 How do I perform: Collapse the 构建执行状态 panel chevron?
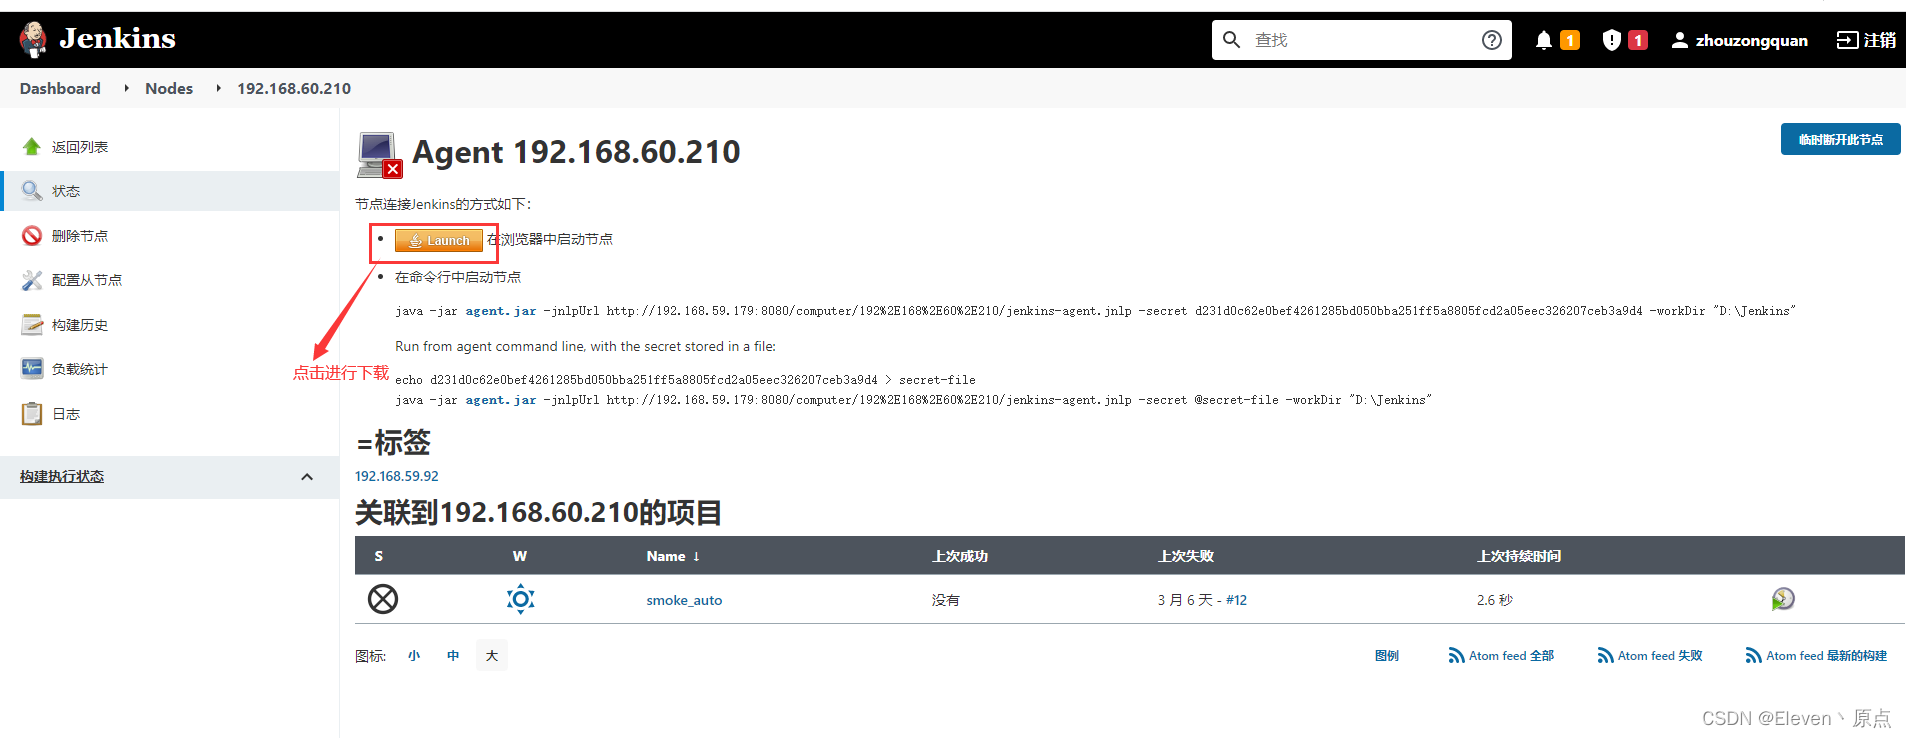click(307, 477)
